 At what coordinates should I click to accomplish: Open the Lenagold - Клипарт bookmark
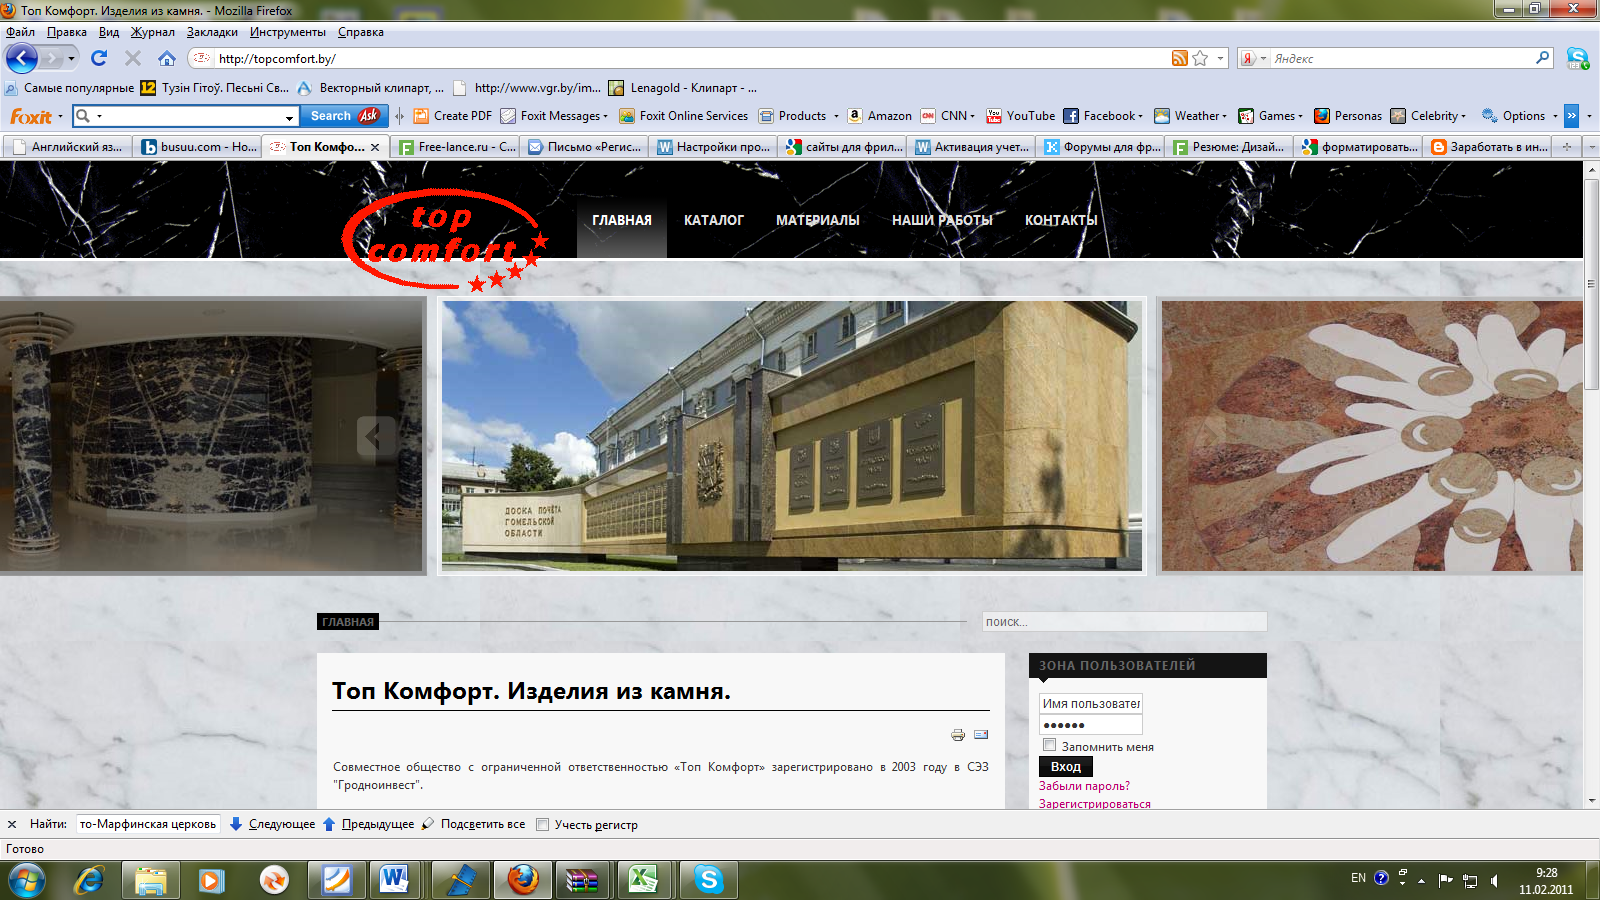click(x=683, y=88)
